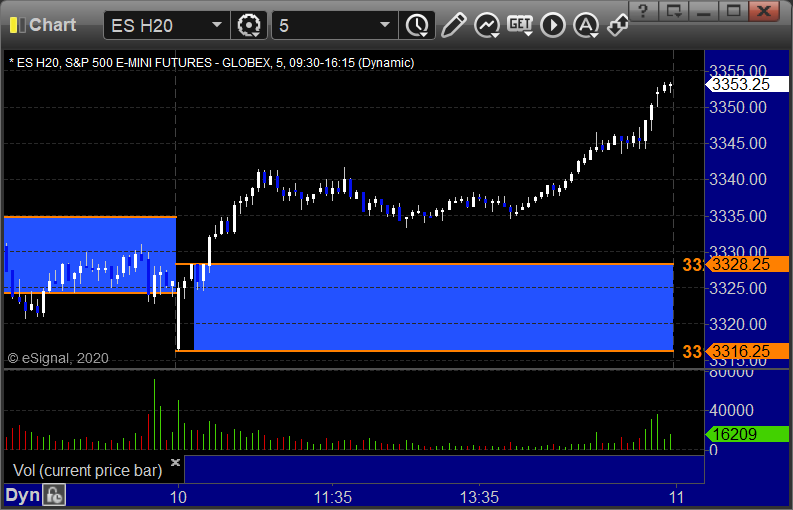Viewport: 793px width, 510px height.
Task: Click the 13:35 time axis label
Action: pos(479,497)
